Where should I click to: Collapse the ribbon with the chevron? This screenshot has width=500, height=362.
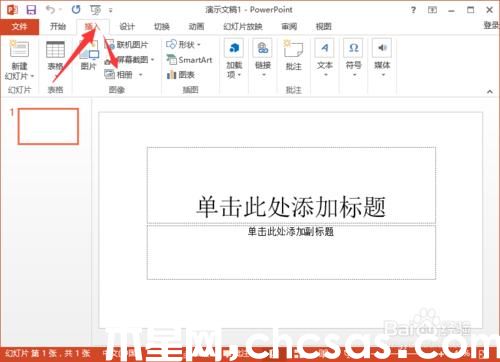point(489,91)
